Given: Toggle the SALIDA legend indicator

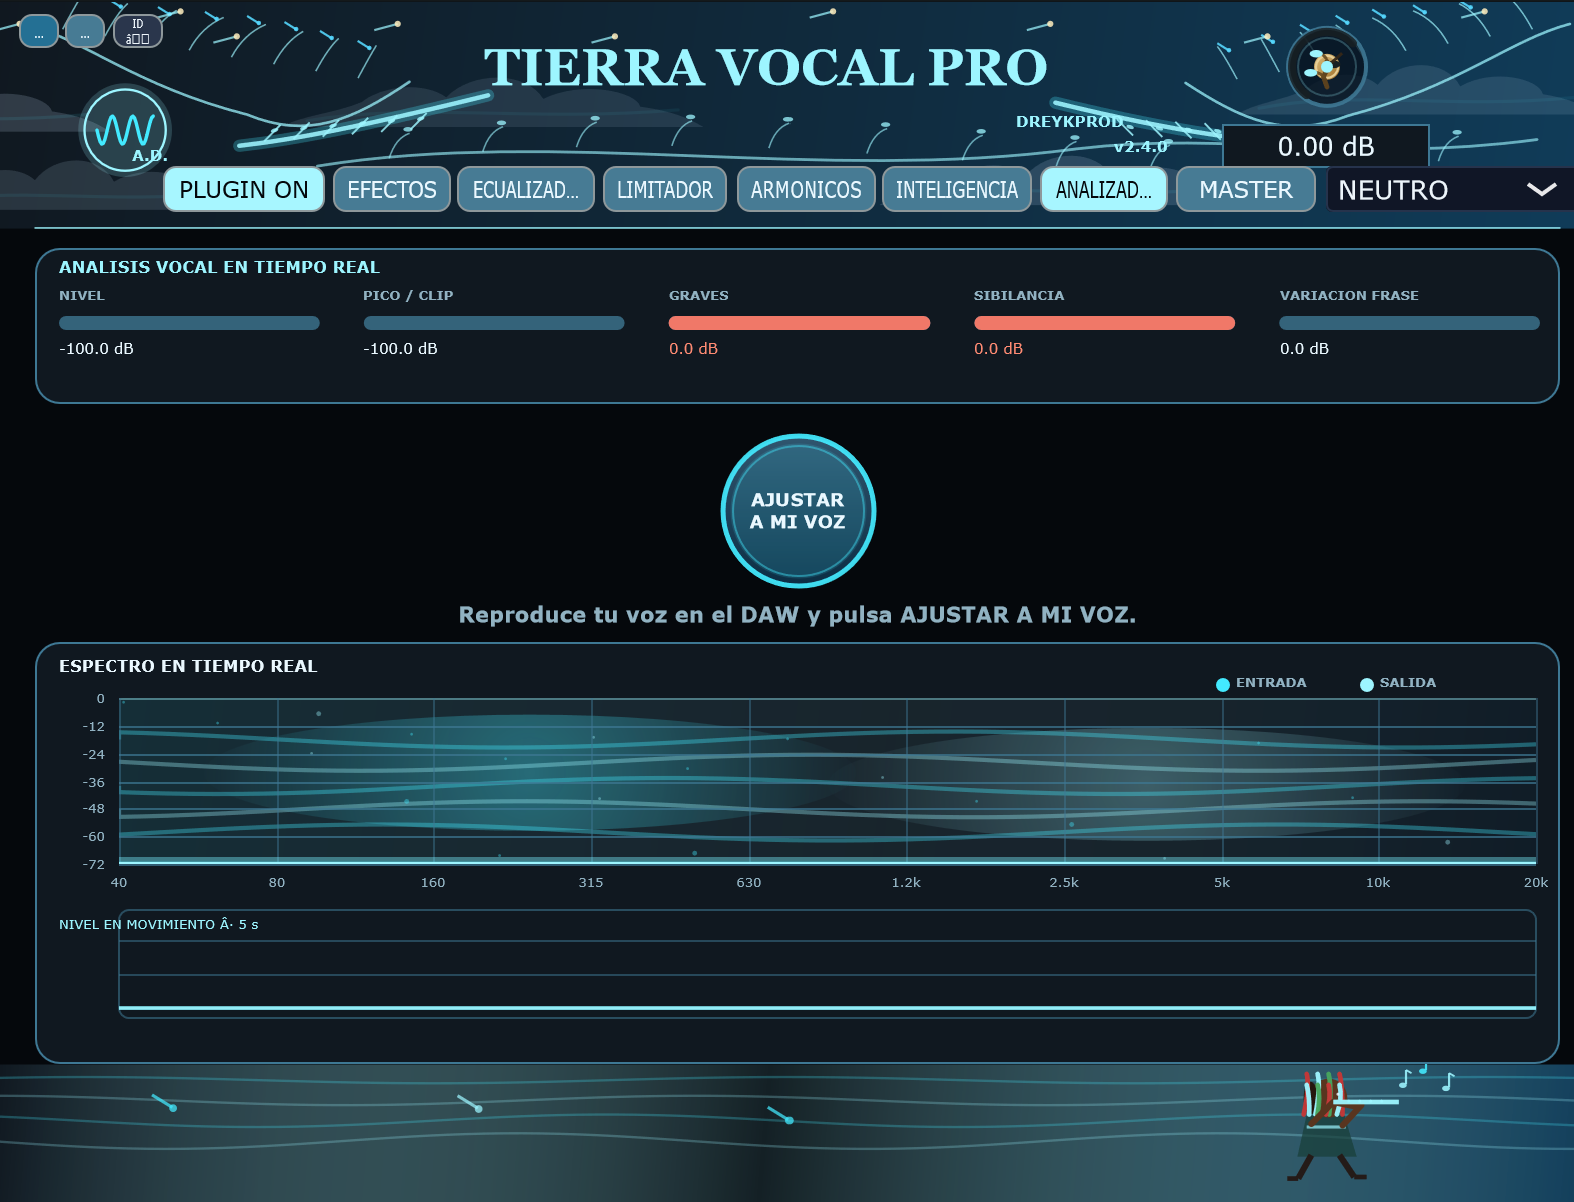Looking at the screenshot, I should click(x=1366, y=684).
